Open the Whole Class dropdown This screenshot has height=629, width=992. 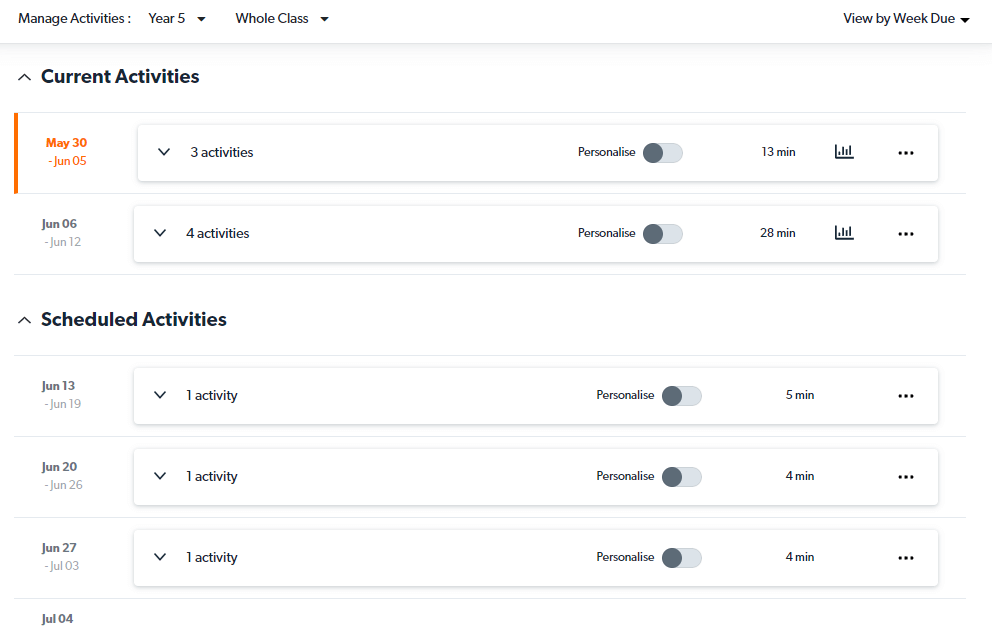click(x=282, y=19)
